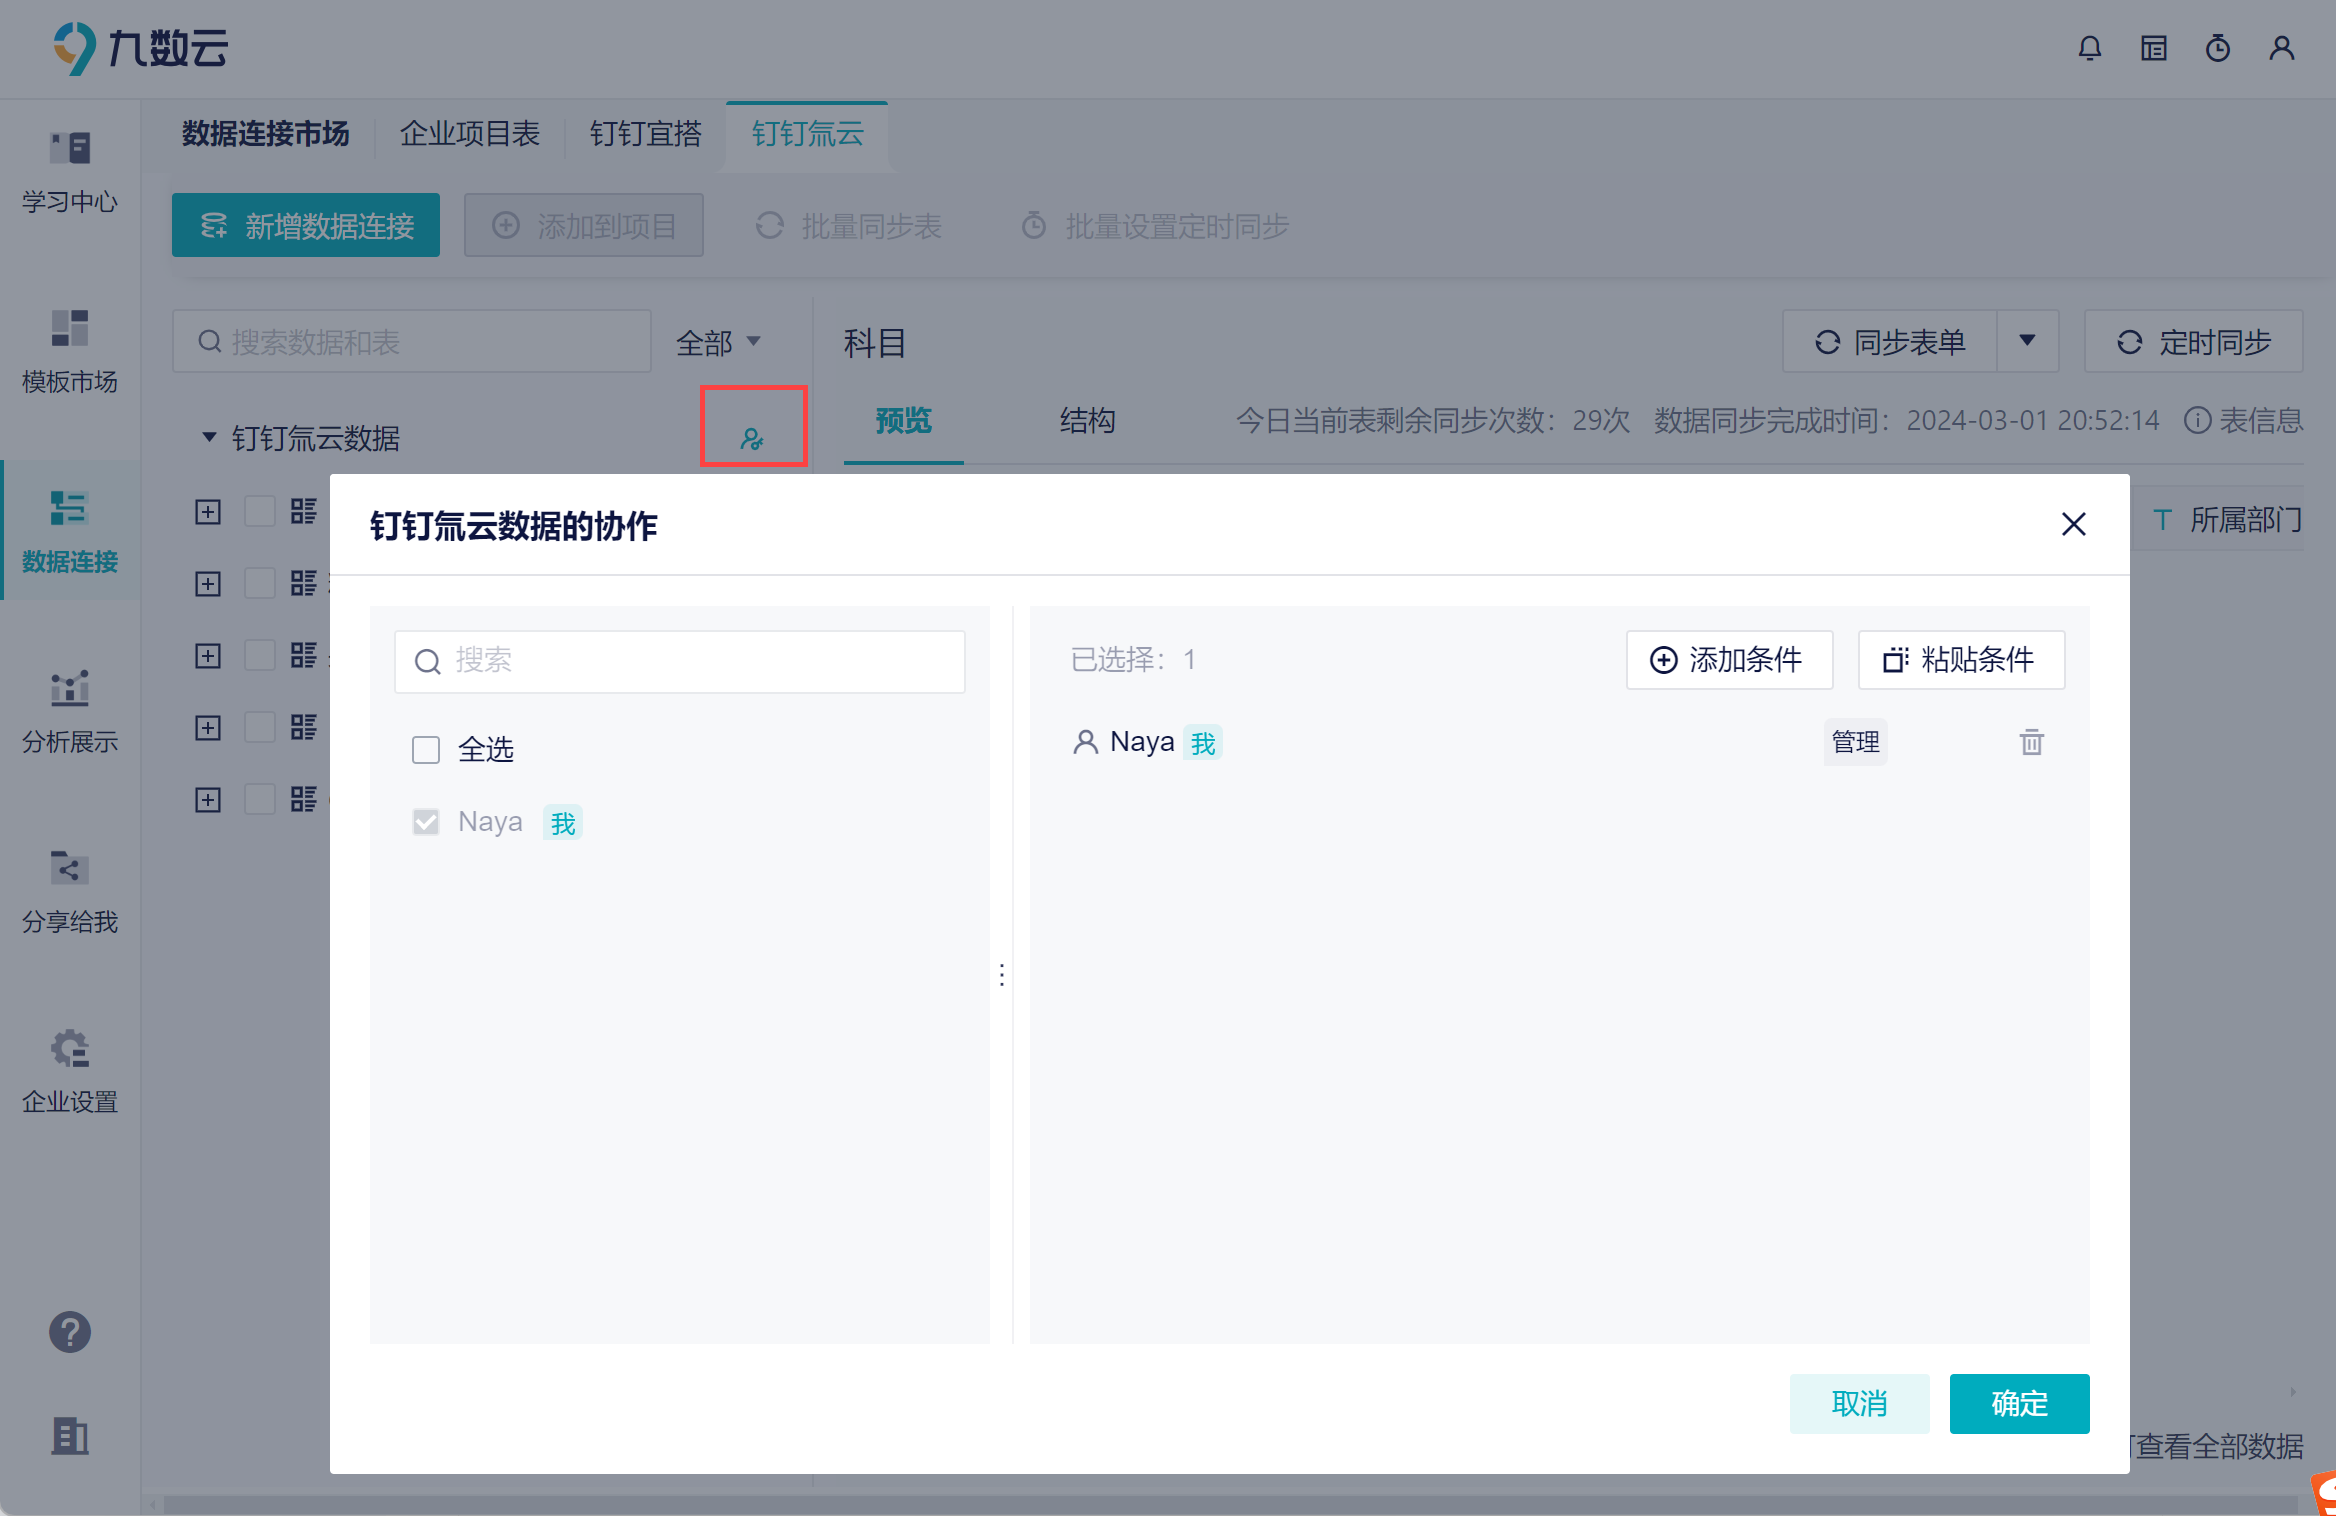Open Naya's 管理 permission dropdown
The height and width of the screenshot is (1516, 2336).
click(x=1855, y=742)
